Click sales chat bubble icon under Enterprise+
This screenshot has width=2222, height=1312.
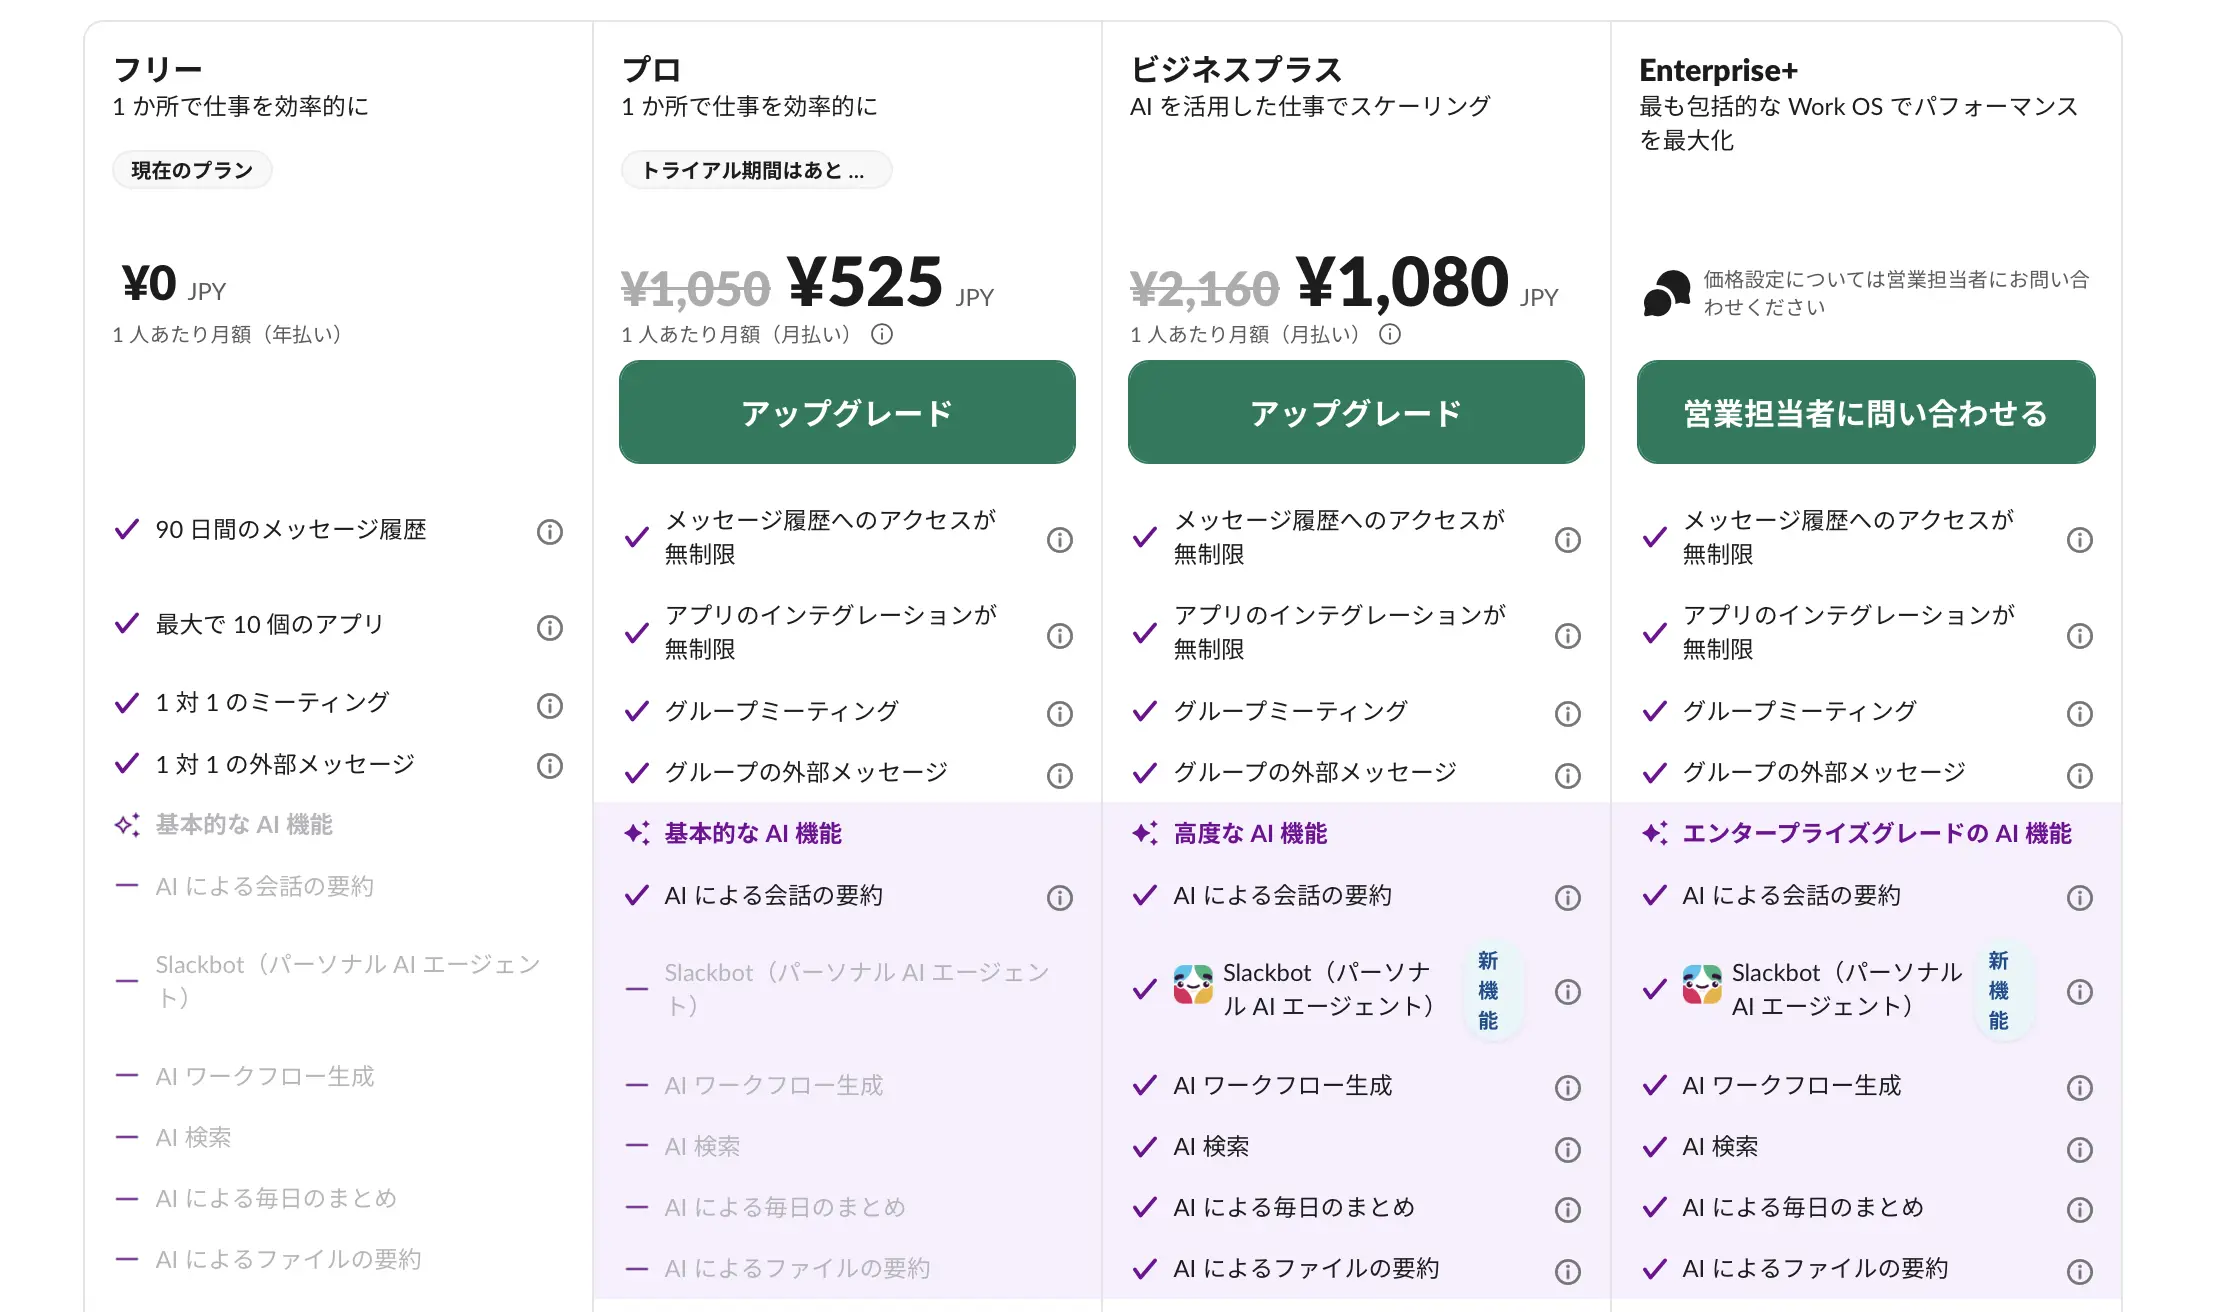[1666, 293]
